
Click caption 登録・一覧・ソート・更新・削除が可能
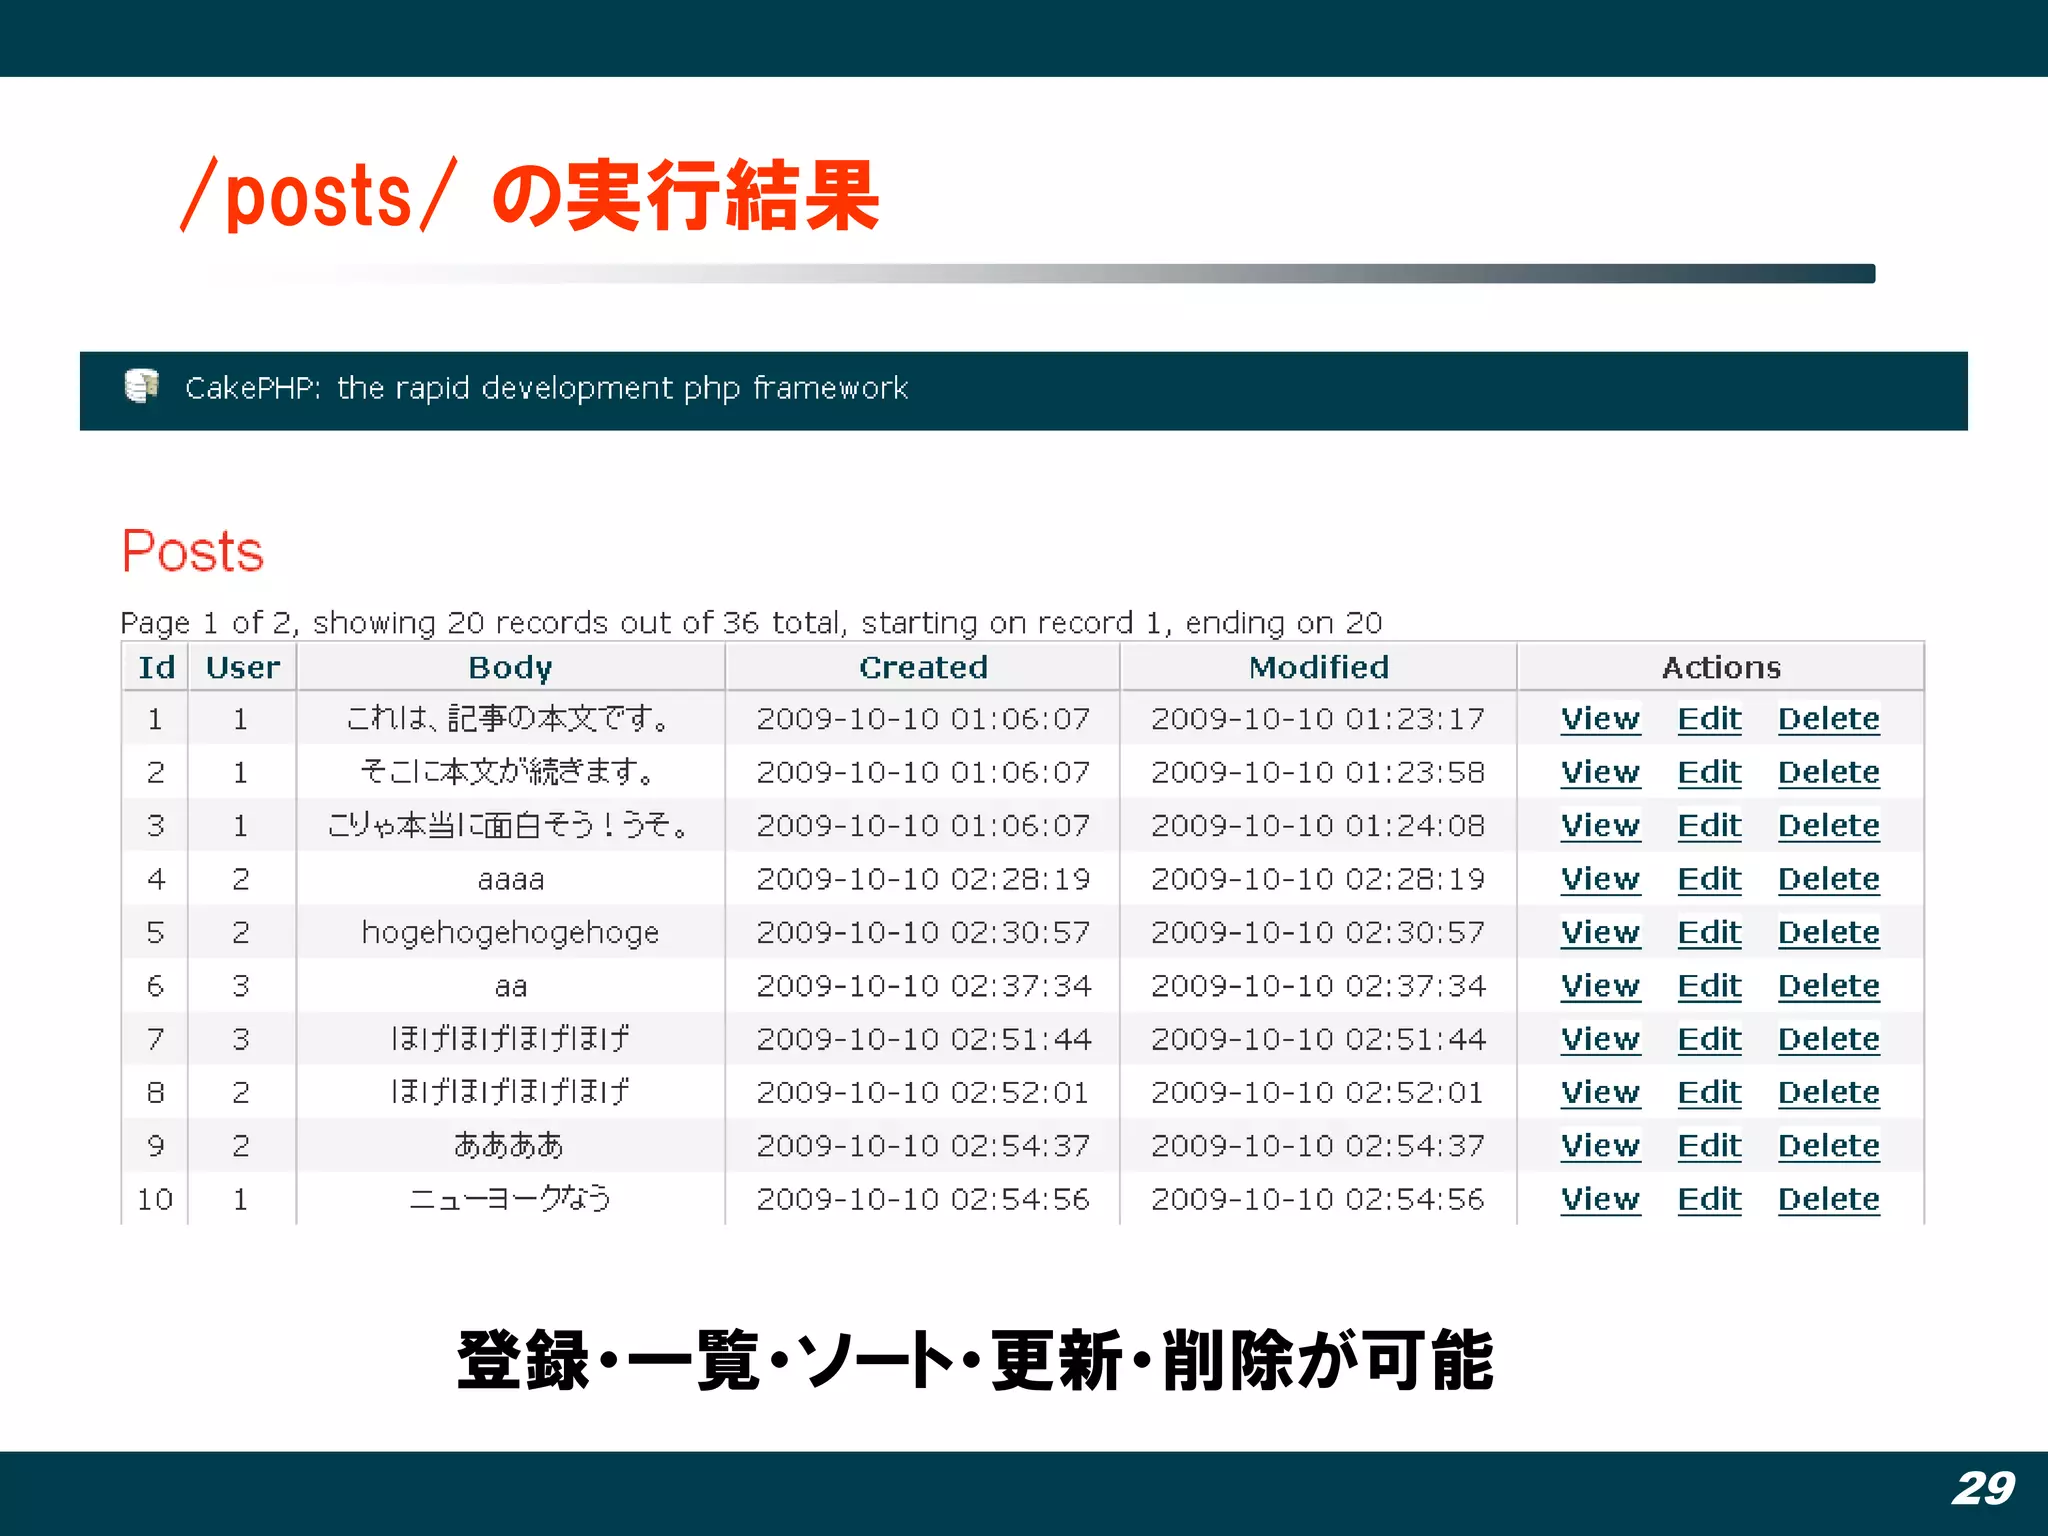pos(975,1360)
